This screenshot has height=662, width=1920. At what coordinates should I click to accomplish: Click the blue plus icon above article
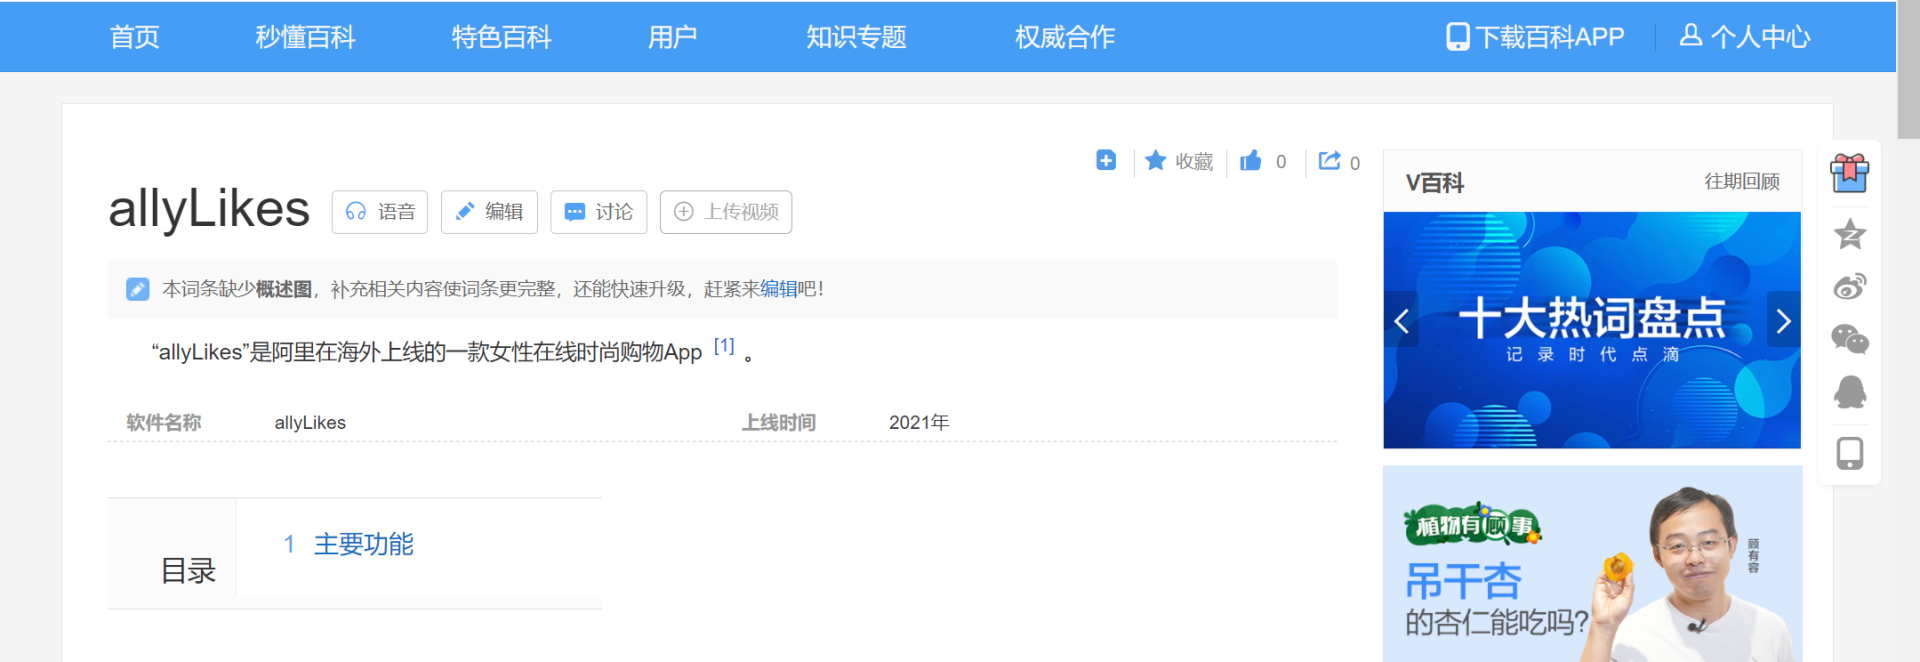[1106, 160]
